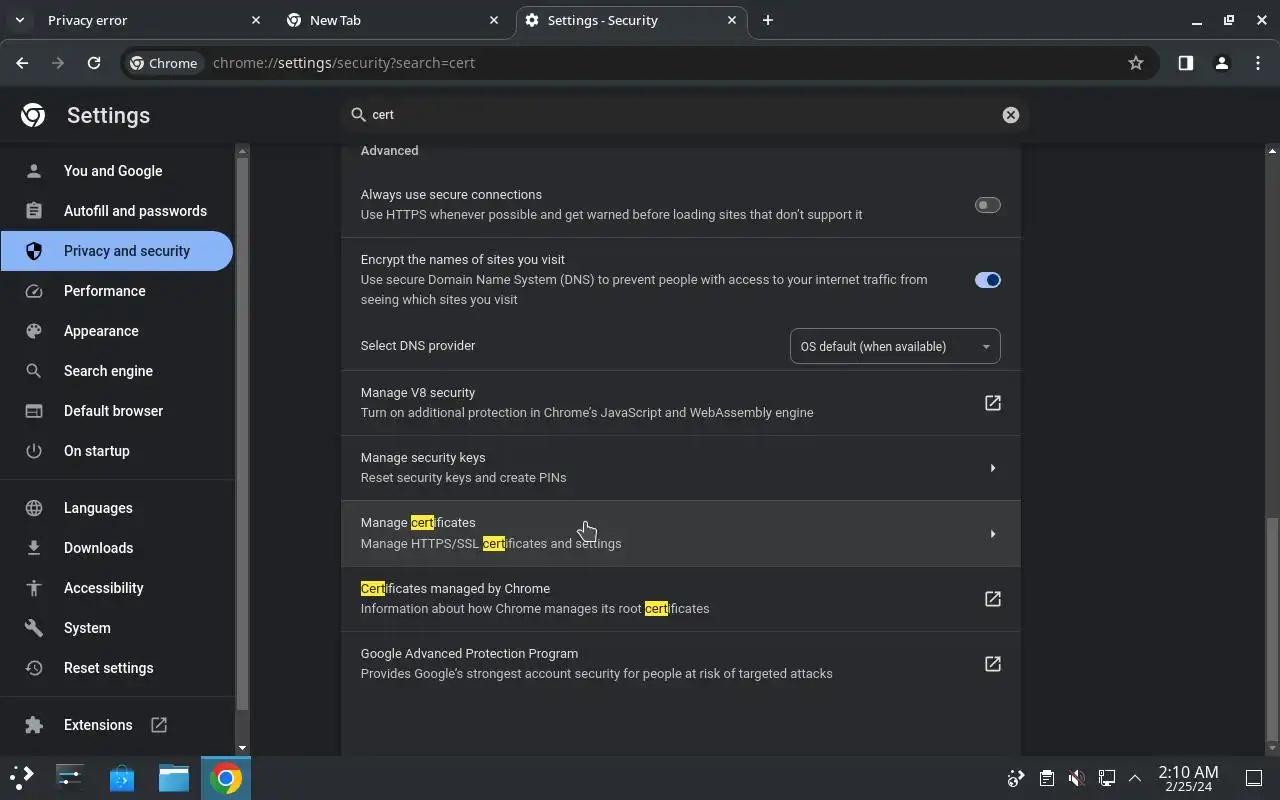Open Languages settings
The image size is (1280, 800).
(116, 508)
